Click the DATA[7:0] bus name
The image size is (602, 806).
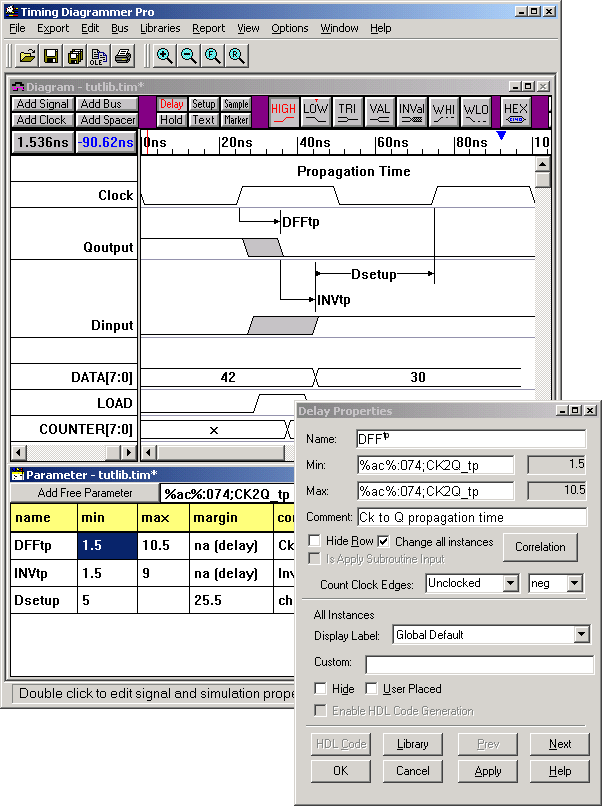pyautogui.click(x=102, y=377)
